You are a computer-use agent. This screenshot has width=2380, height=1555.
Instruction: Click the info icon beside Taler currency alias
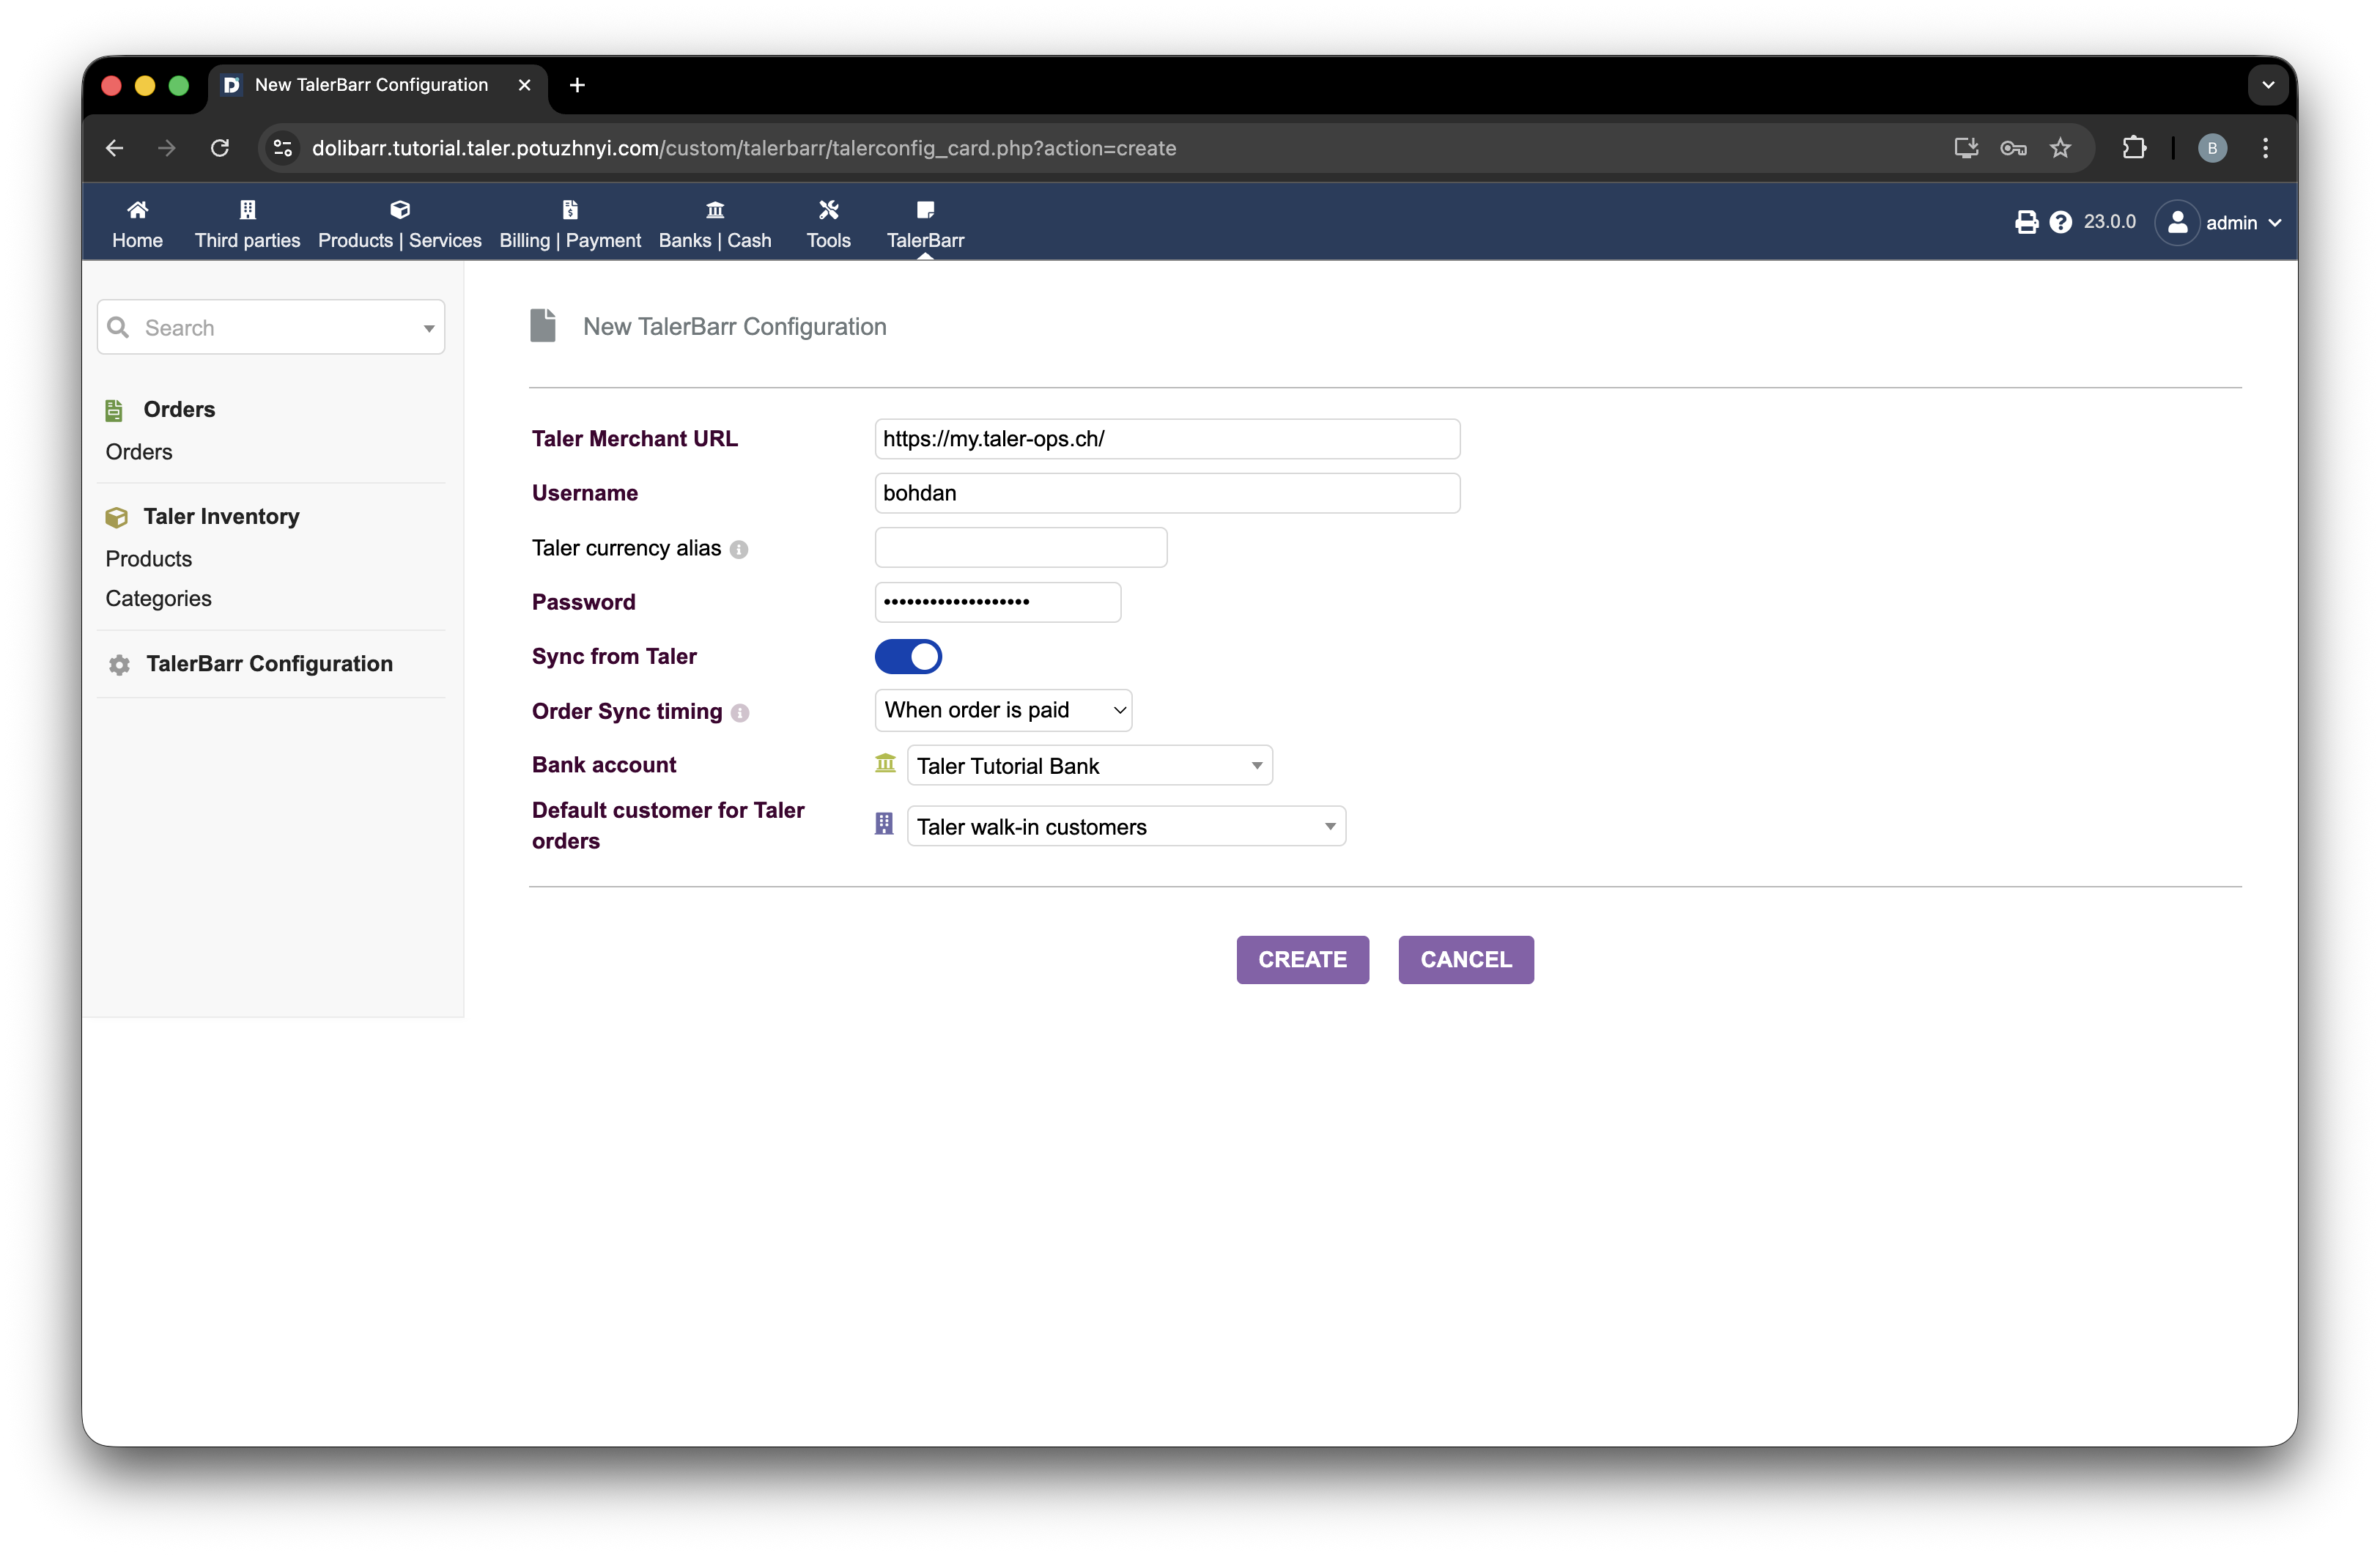tap(739, 549)
